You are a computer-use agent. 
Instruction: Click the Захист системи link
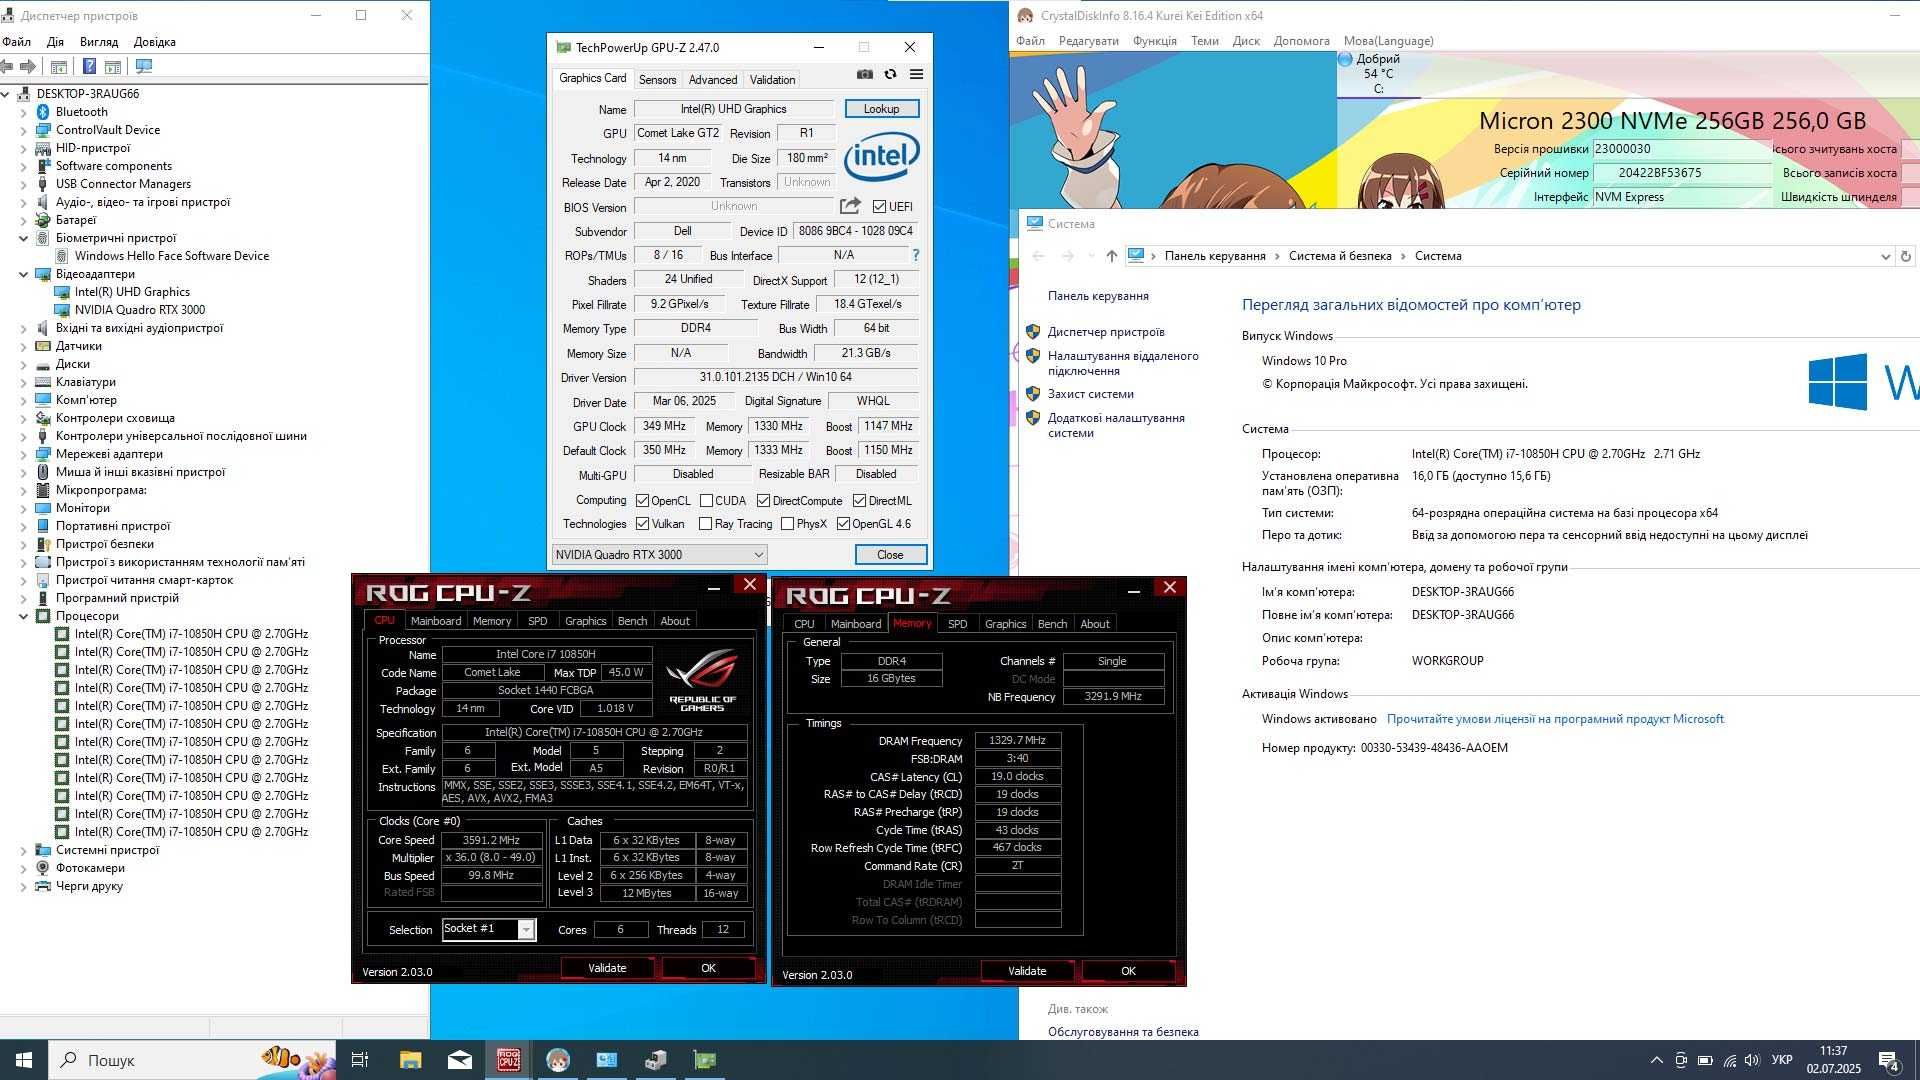pos(1091,394)
